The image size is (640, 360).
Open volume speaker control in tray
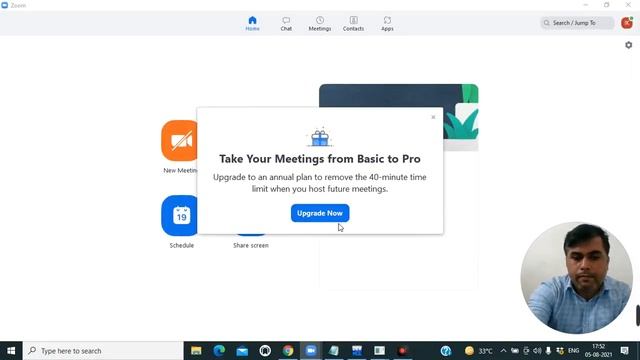click(537, 351)
